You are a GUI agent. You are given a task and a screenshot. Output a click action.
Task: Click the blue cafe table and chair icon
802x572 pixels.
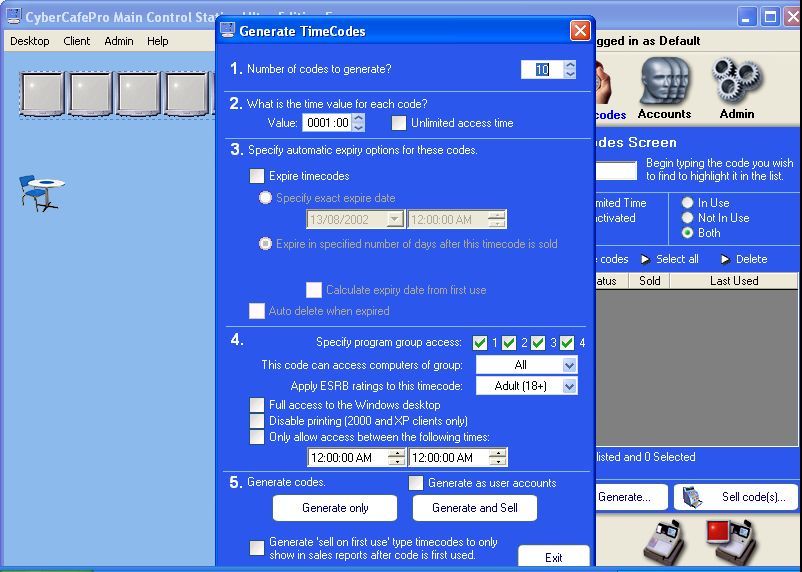click(41, 193)
